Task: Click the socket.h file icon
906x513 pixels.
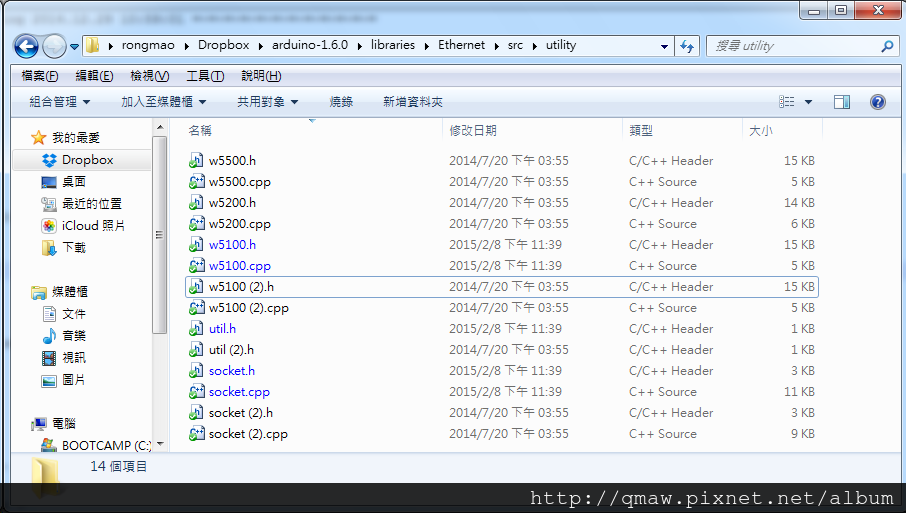Action: pyautogui.click(x=196, y=370)
